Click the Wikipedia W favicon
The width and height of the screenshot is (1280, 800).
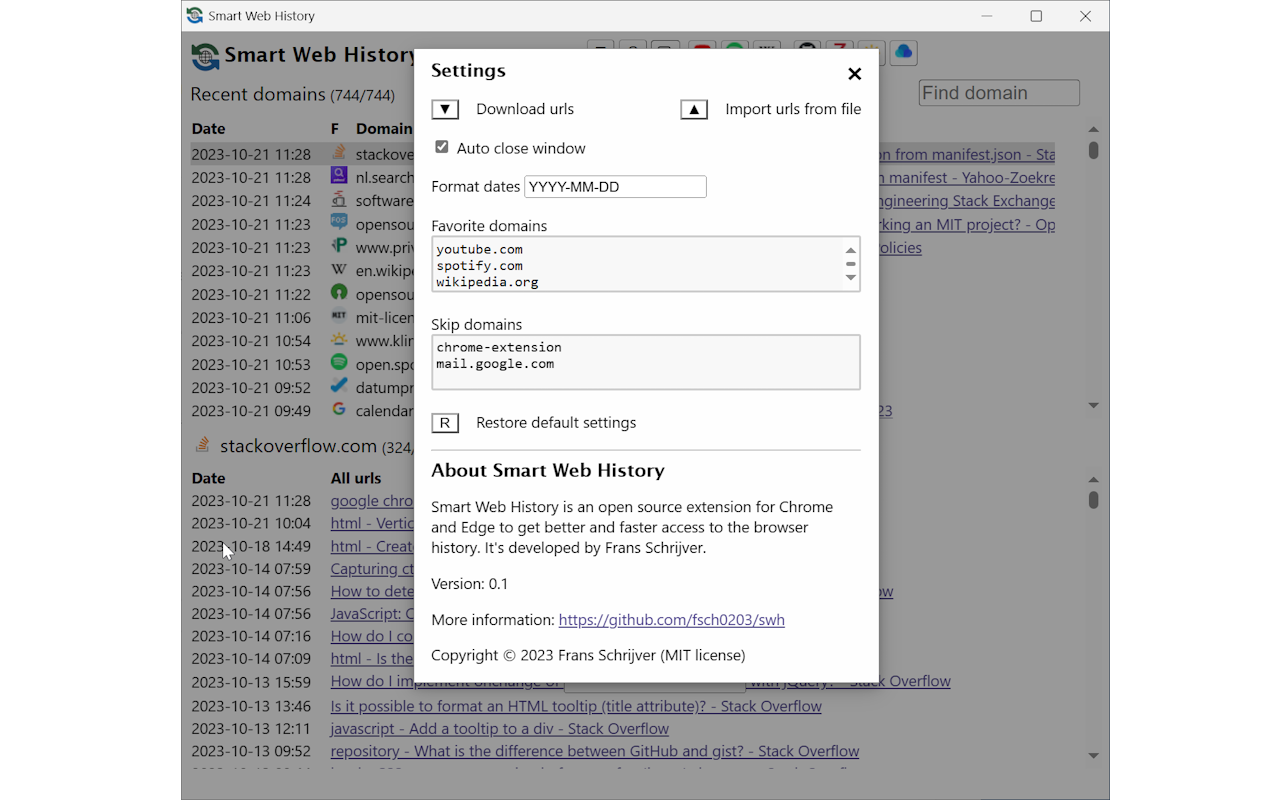point(339,270)
